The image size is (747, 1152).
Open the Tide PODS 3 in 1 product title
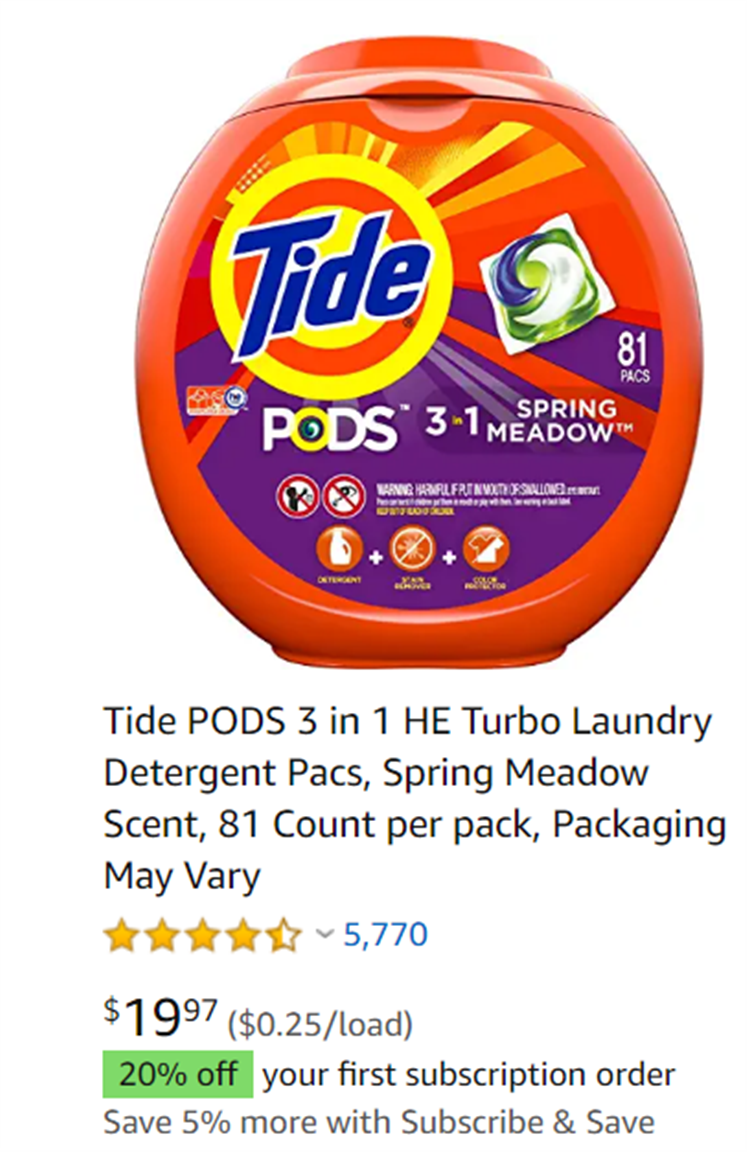[415, 799]
